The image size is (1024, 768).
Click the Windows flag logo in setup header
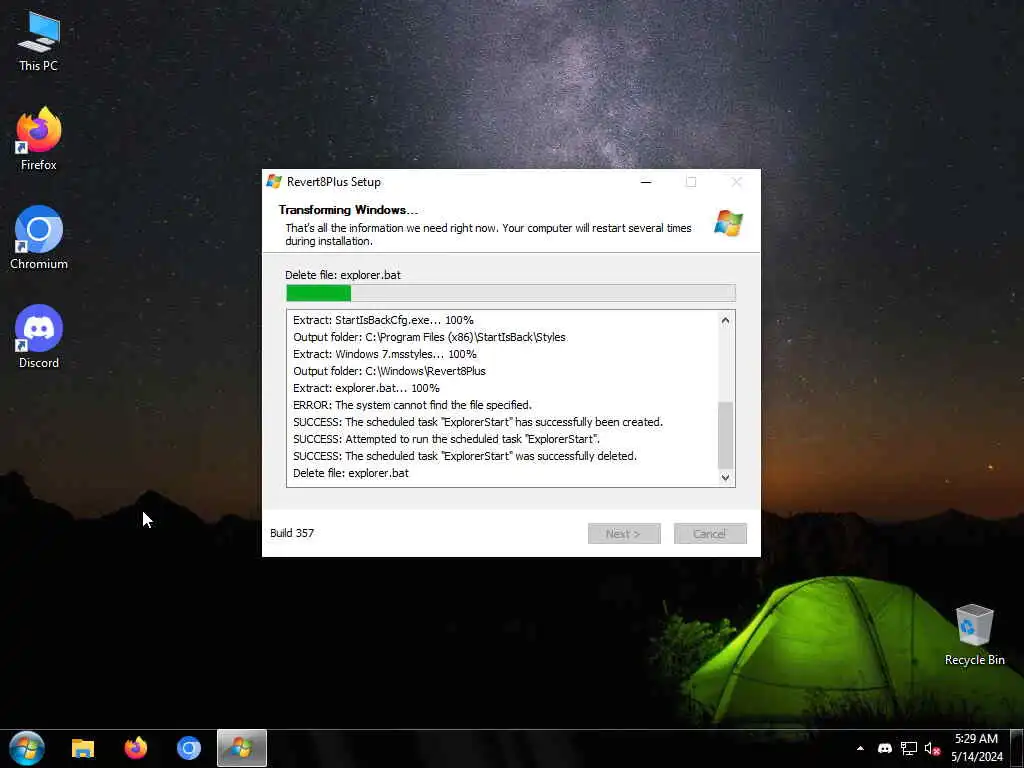click(x=728, y=223)
